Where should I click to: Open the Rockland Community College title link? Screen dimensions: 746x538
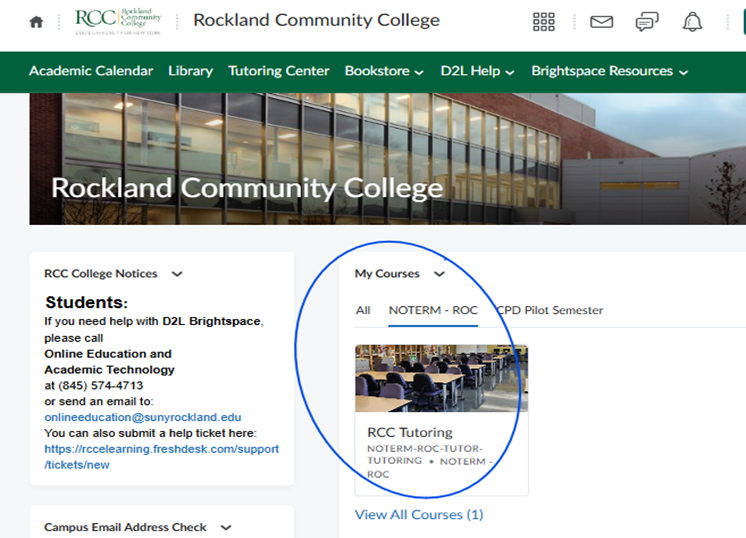[x=316, y=20]
